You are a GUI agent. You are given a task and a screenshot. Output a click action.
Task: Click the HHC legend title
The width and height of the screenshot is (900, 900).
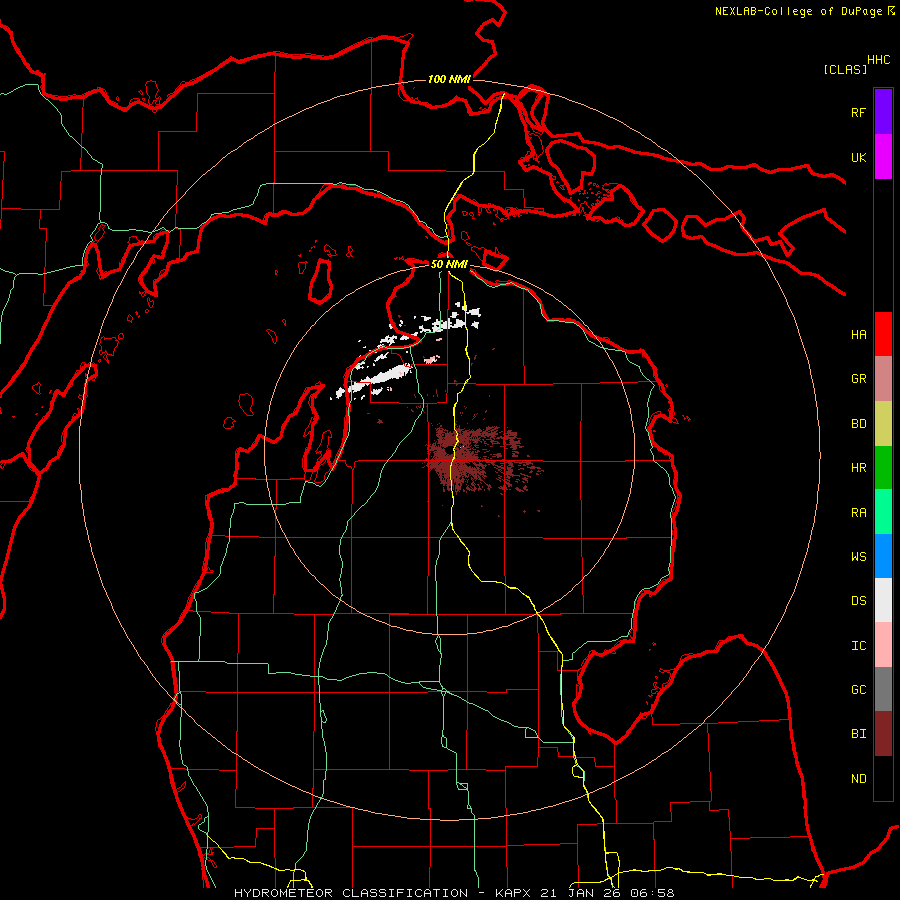pos(879,60)
